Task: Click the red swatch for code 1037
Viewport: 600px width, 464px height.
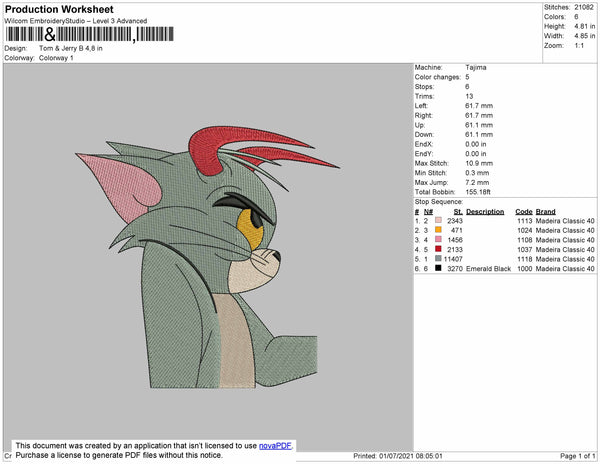Action: (438, 249)
